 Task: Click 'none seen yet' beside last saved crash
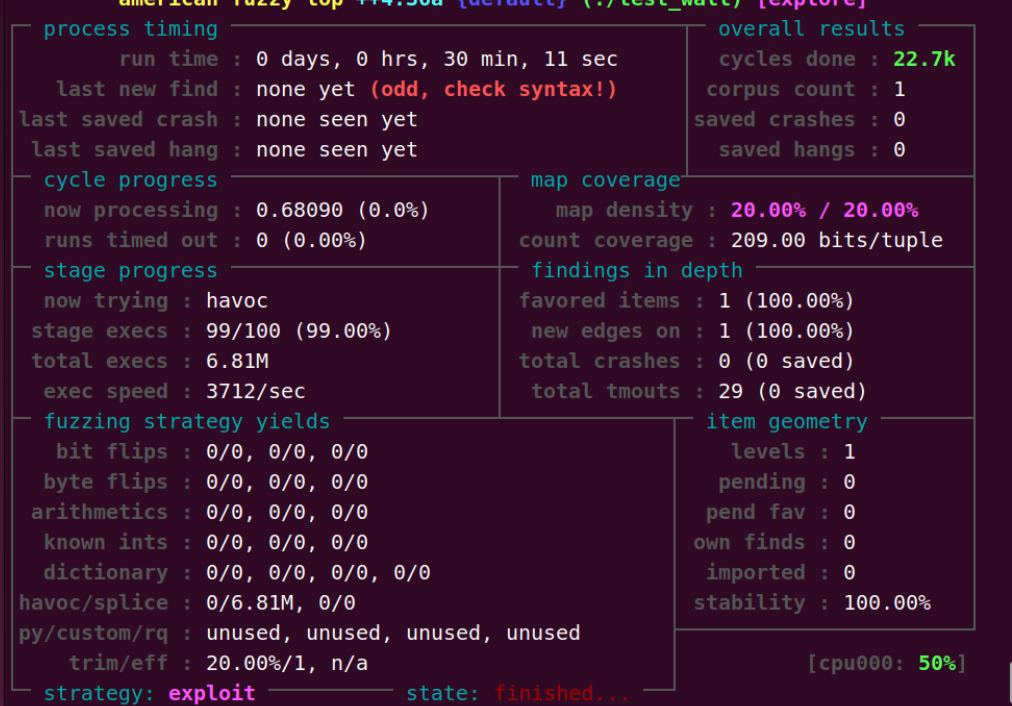337,119
